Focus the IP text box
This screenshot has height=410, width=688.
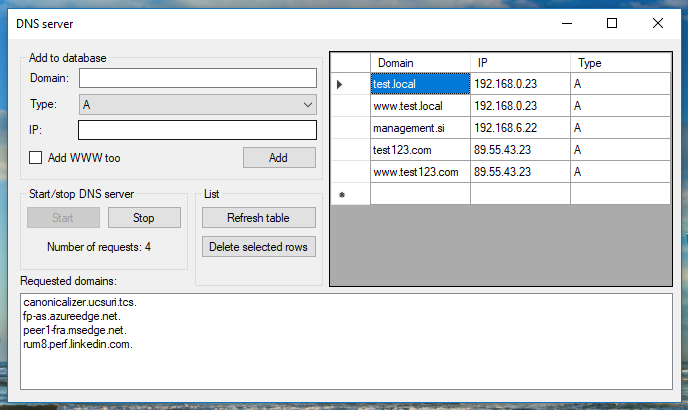(x=197, y=130)
